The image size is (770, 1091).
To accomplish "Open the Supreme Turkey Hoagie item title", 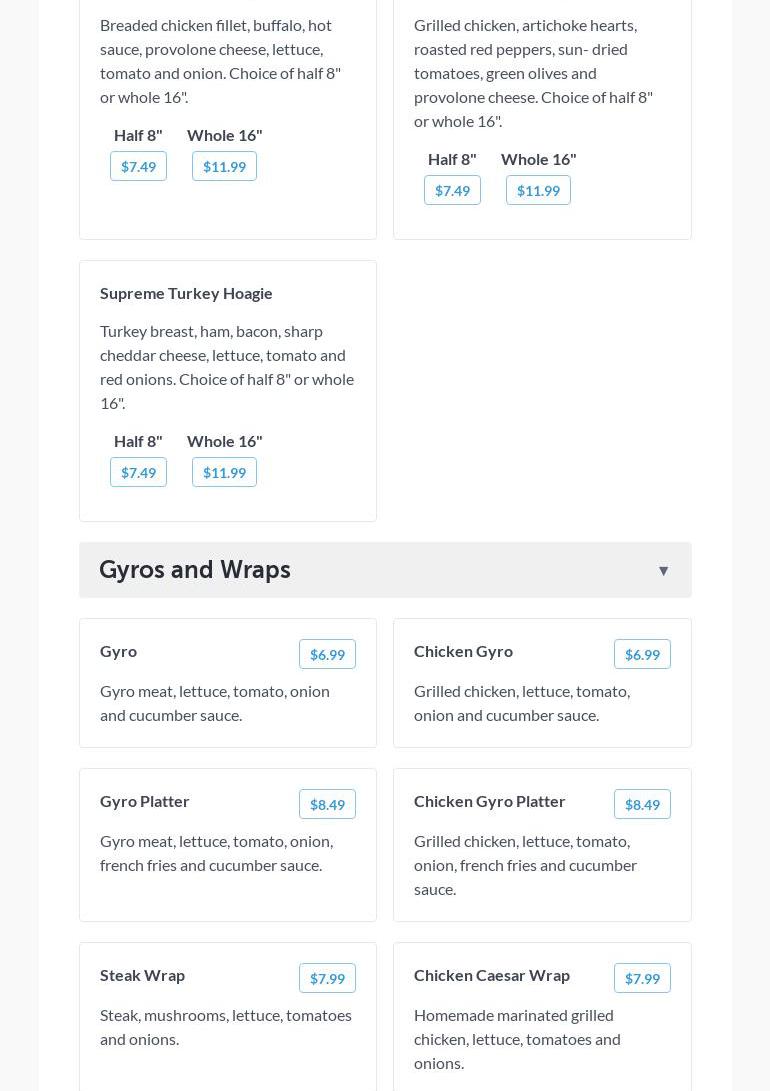I will point(186,293).
